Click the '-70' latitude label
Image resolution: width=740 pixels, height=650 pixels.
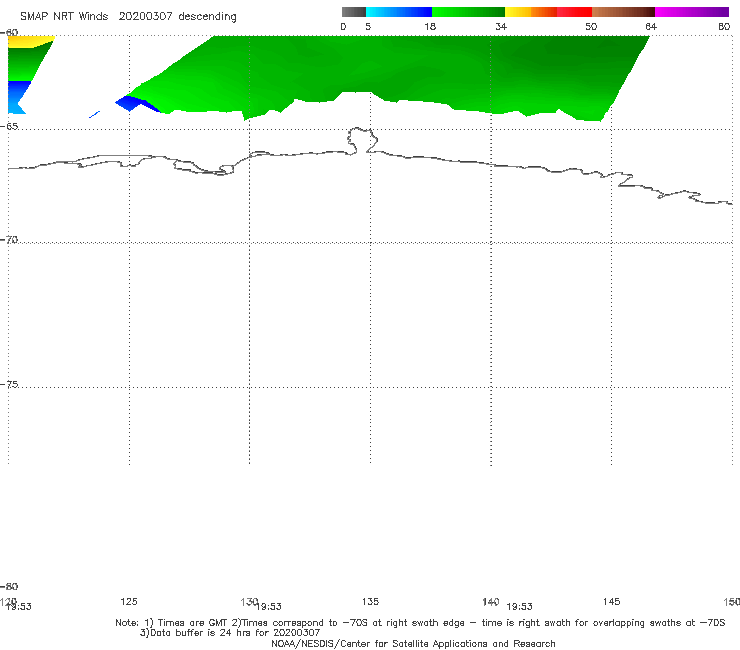(9, 240)
